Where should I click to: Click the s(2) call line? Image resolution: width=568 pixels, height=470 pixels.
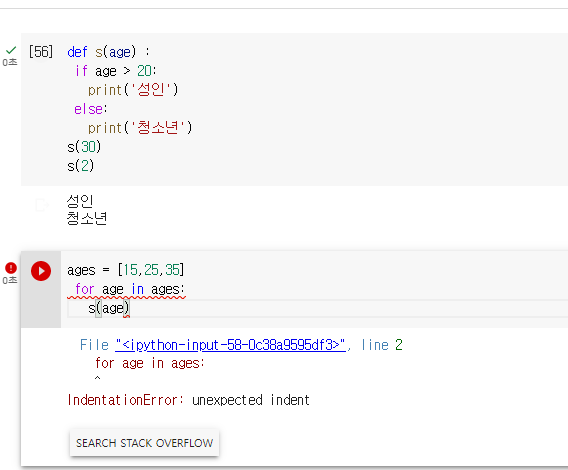click(80, 166)
